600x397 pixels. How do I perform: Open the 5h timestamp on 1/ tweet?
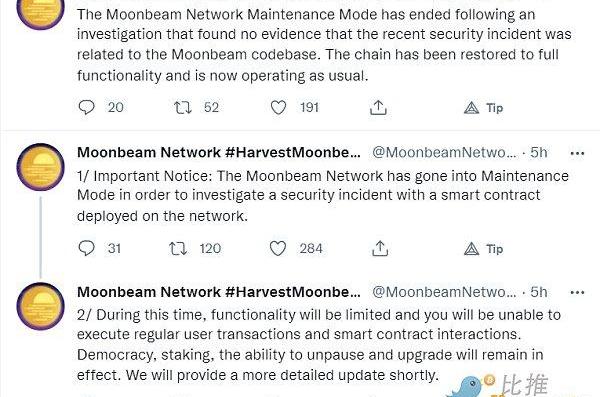click(x=538, y=152)
